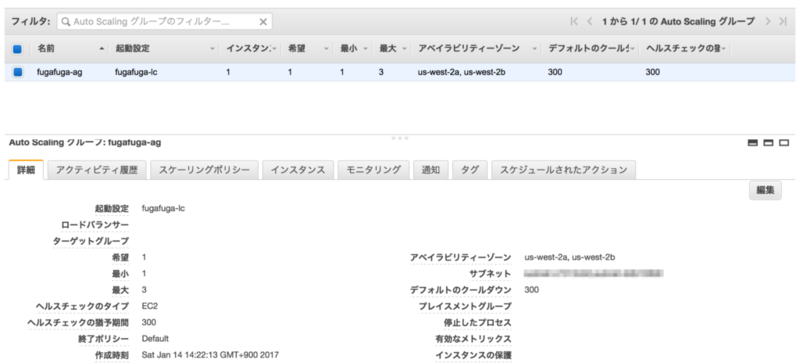Click Sat Jan 14 14:22:13 creation time

[210, 355]
